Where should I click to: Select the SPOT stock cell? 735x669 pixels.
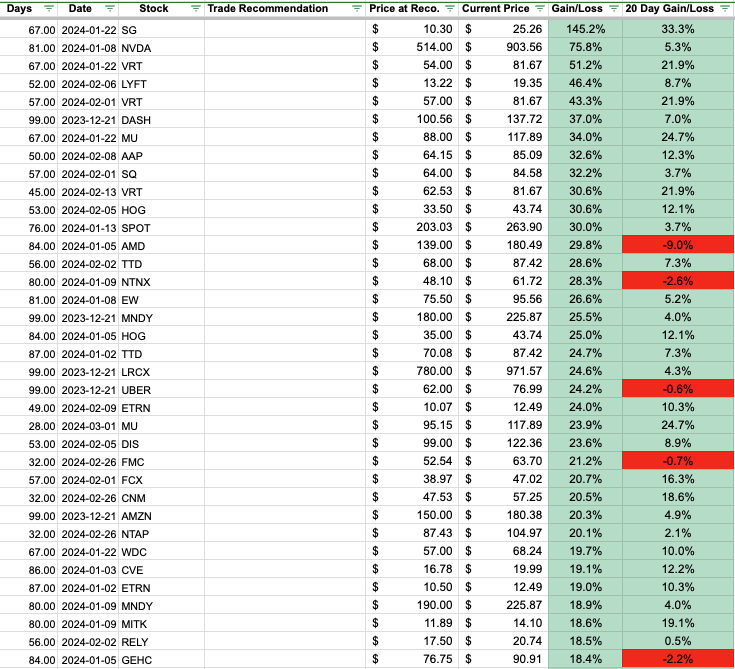[162, 228]
